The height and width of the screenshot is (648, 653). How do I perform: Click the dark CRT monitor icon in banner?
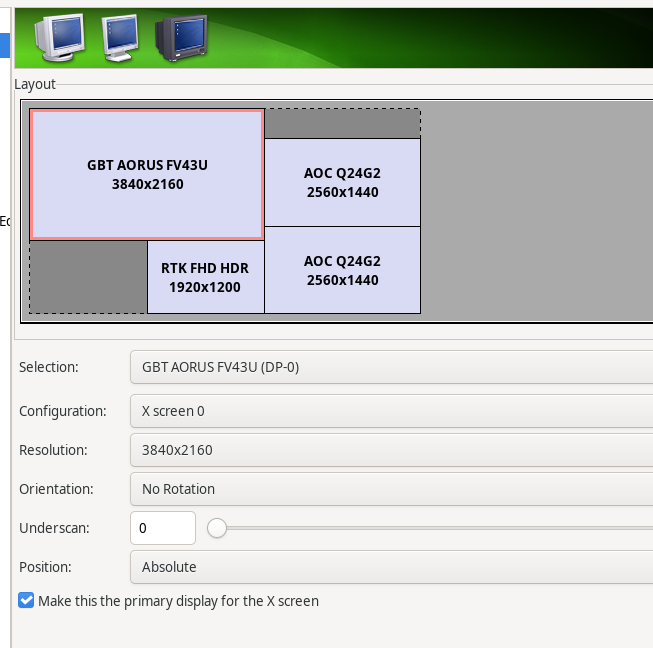(180, 38)
